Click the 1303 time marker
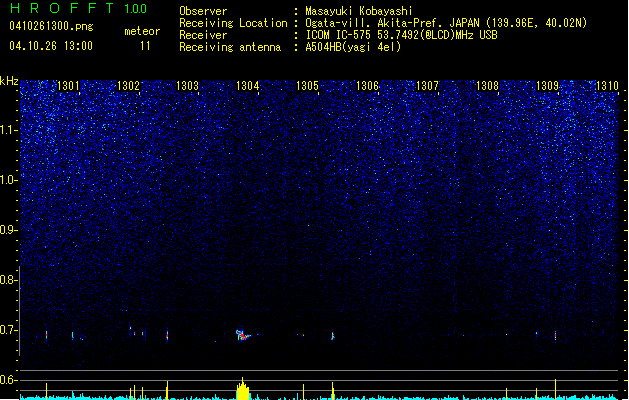629x400 pixels. tap(187, 86)
